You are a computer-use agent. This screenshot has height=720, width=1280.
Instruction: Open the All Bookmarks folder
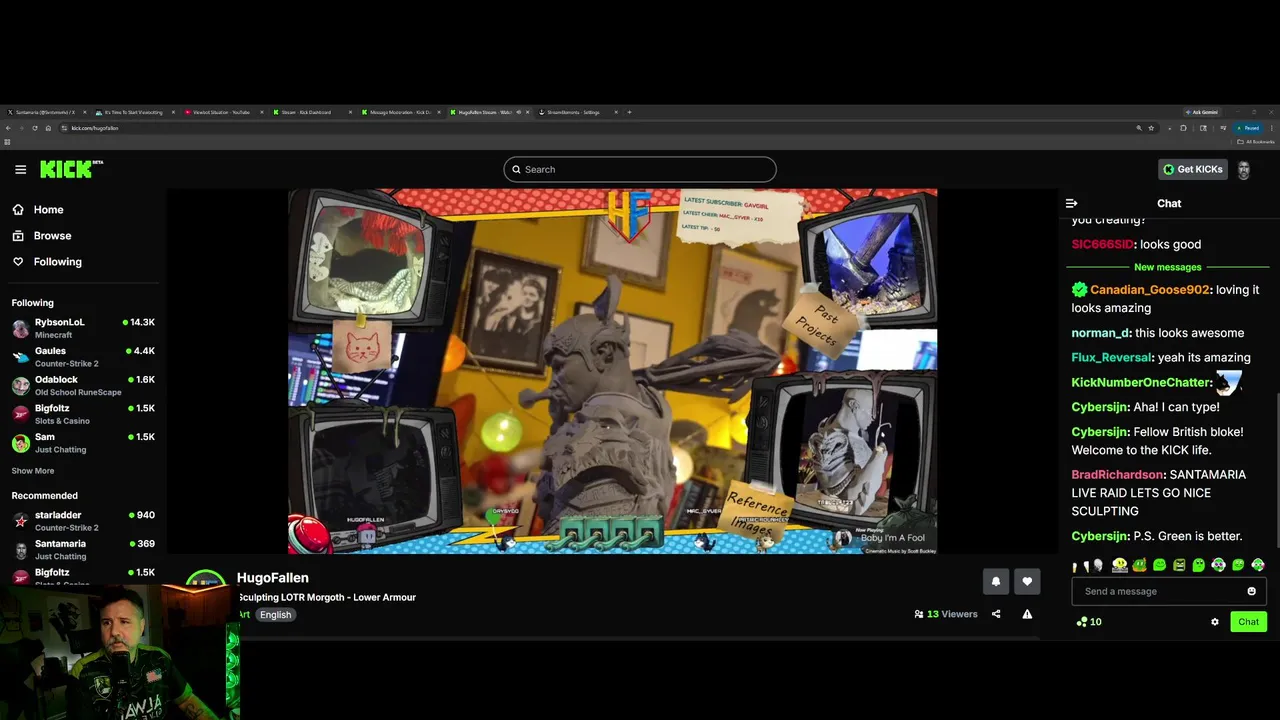[1258, 142]
